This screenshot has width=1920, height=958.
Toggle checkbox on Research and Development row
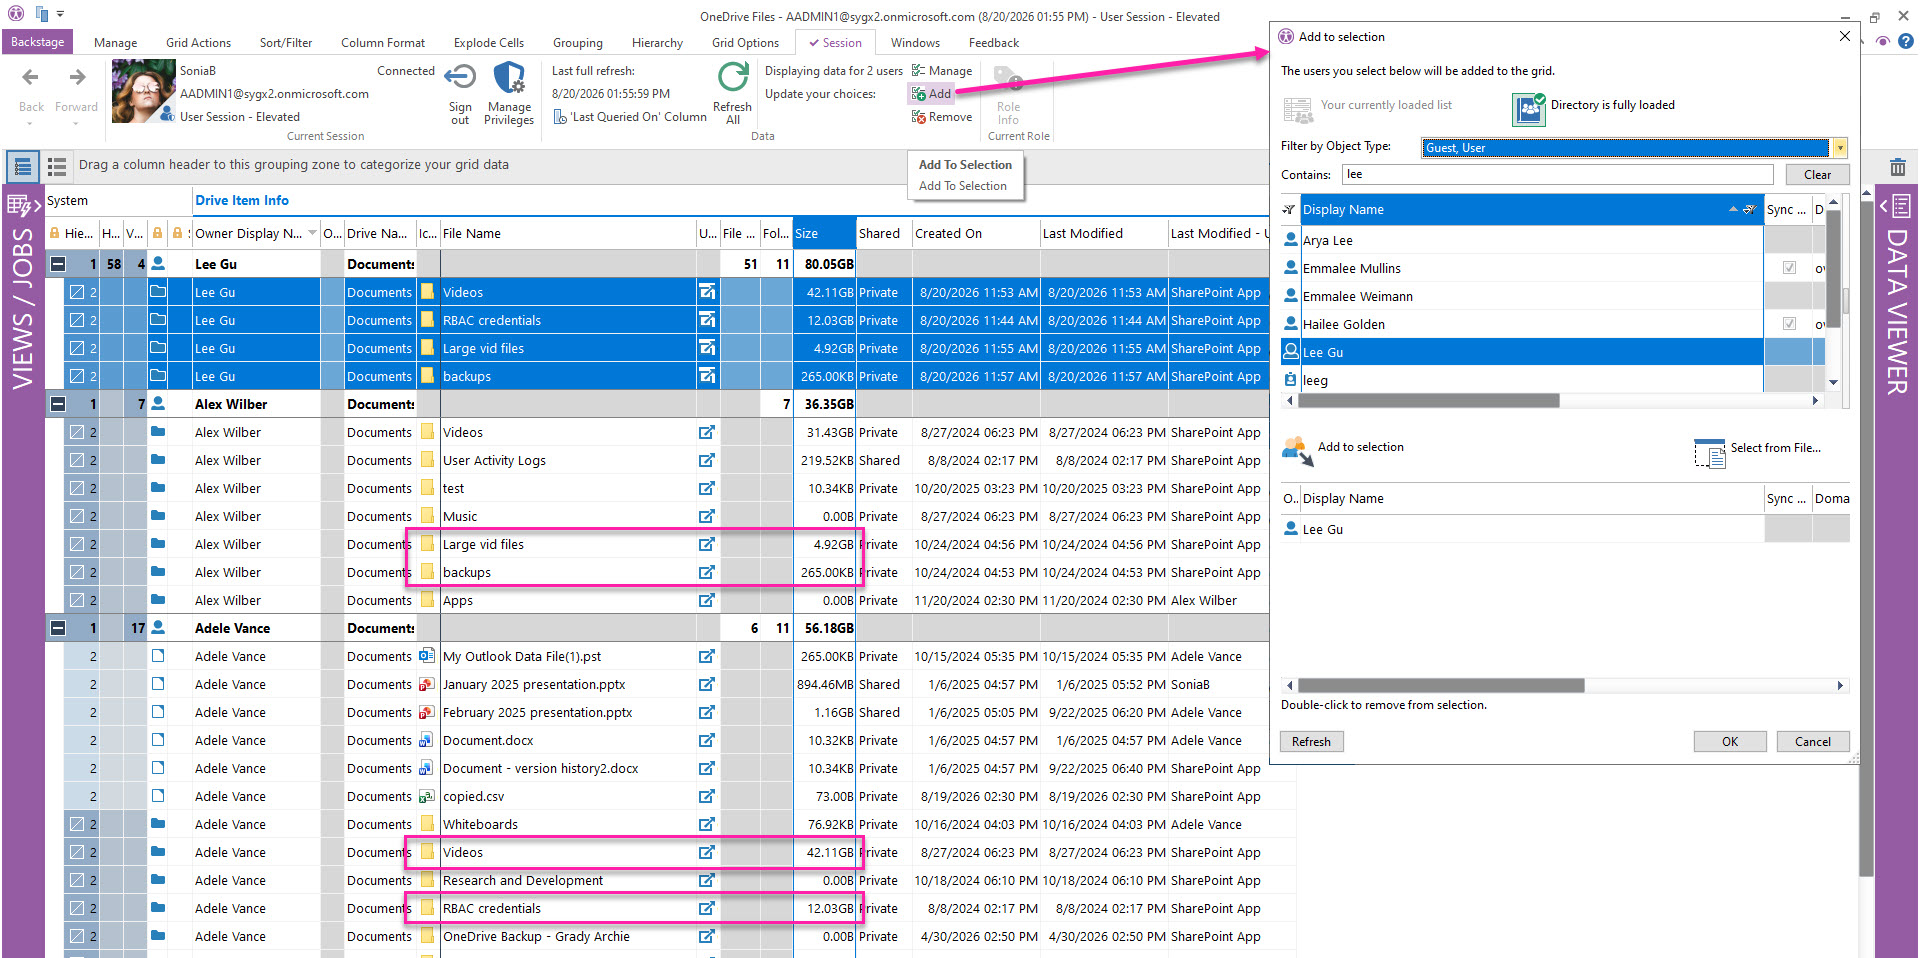click(x=77, y=881)
